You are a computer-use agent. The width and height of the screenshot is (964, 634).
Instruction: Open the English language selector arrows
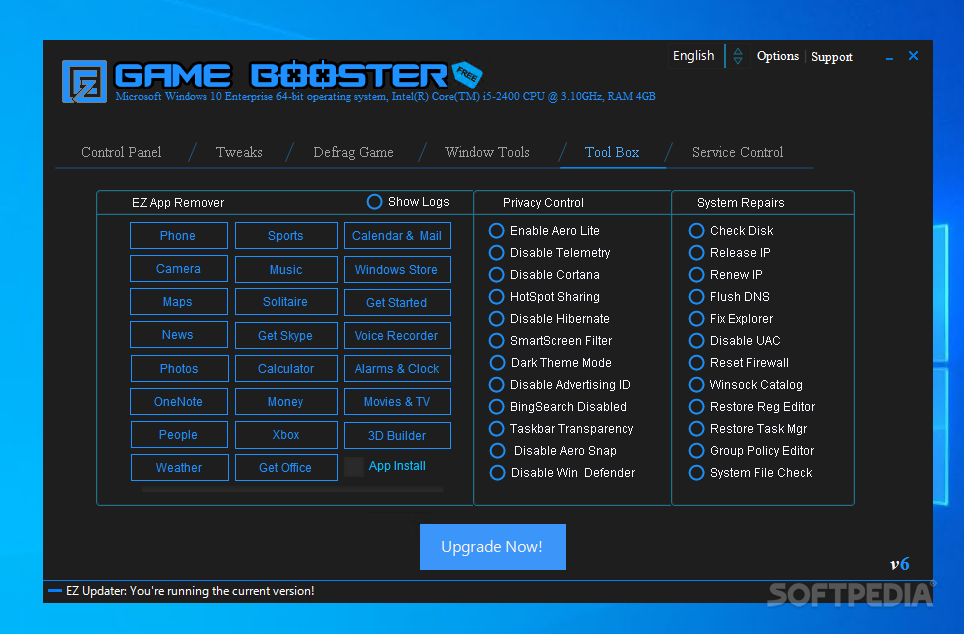coord(738,56)
